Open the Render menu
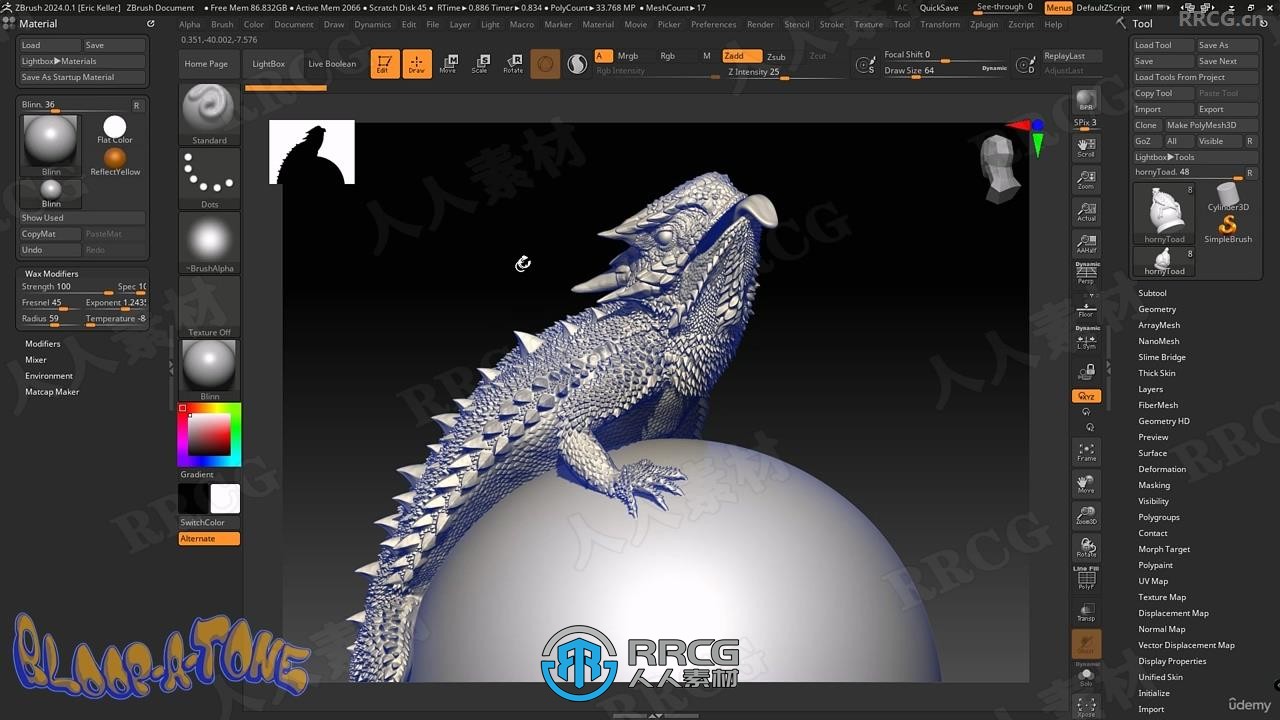 click(760, 24)
